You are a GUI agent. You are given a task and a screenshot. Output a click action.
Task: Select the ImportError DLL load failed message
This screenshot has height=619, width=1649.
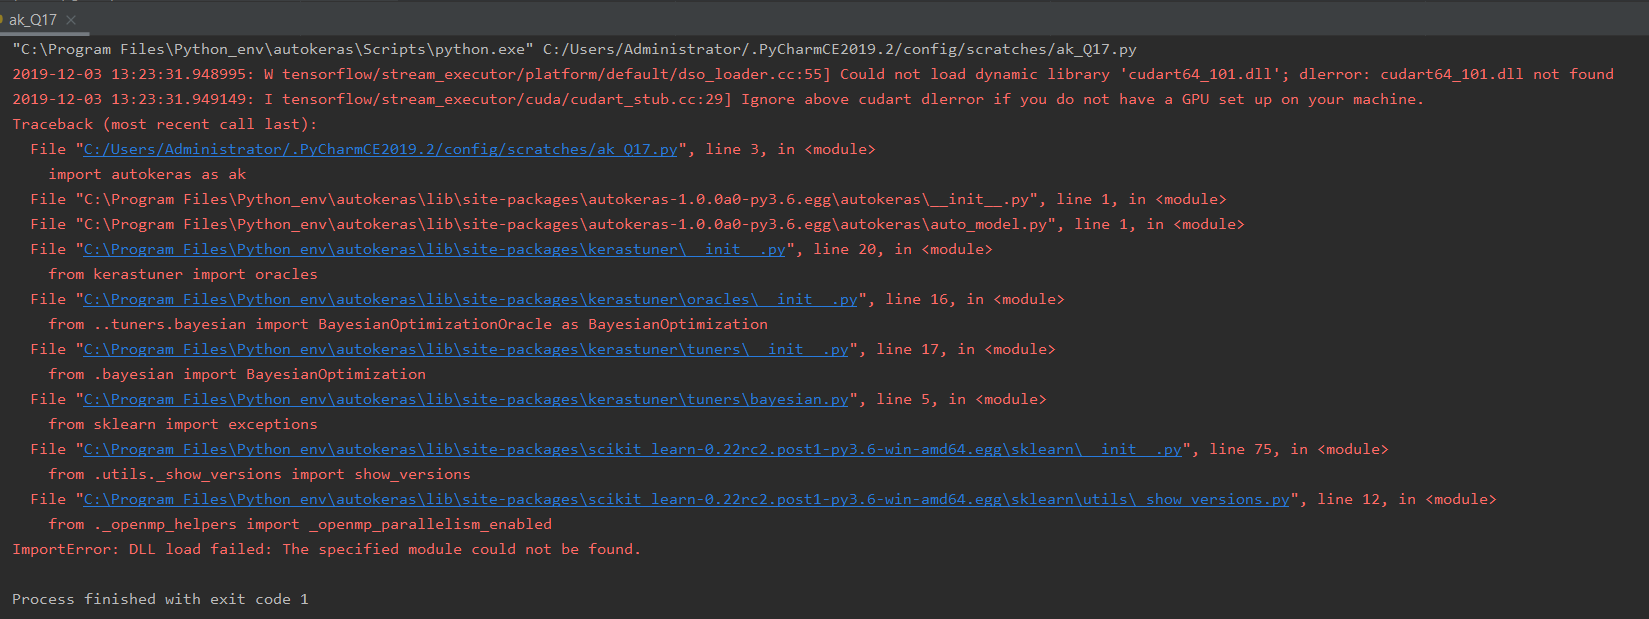click(325, 548)
